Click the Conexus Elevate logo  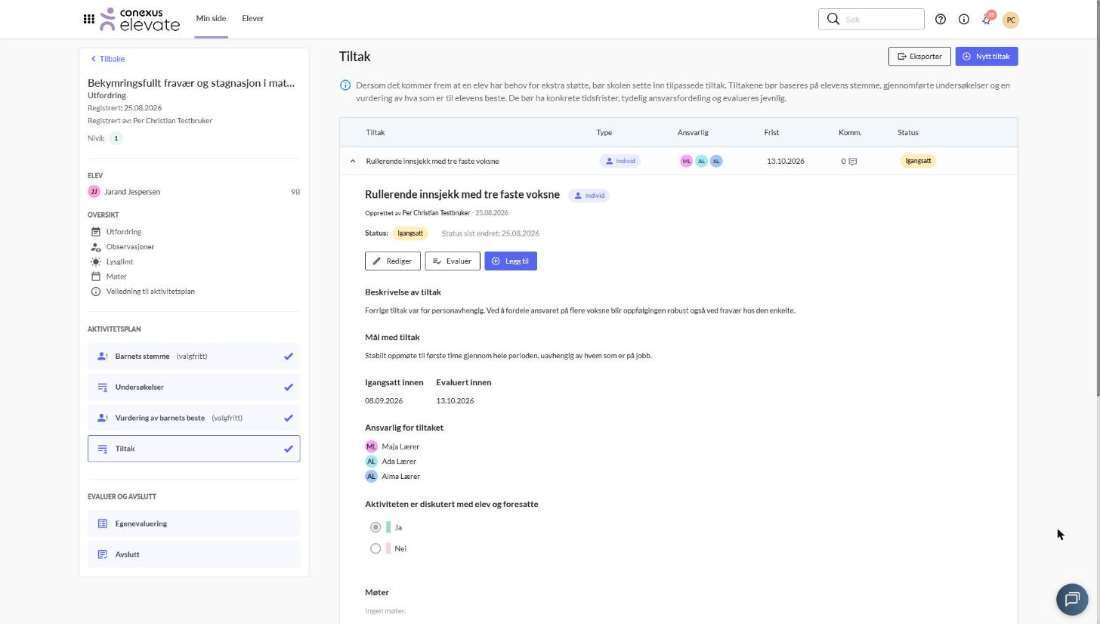tap(140, 19)
